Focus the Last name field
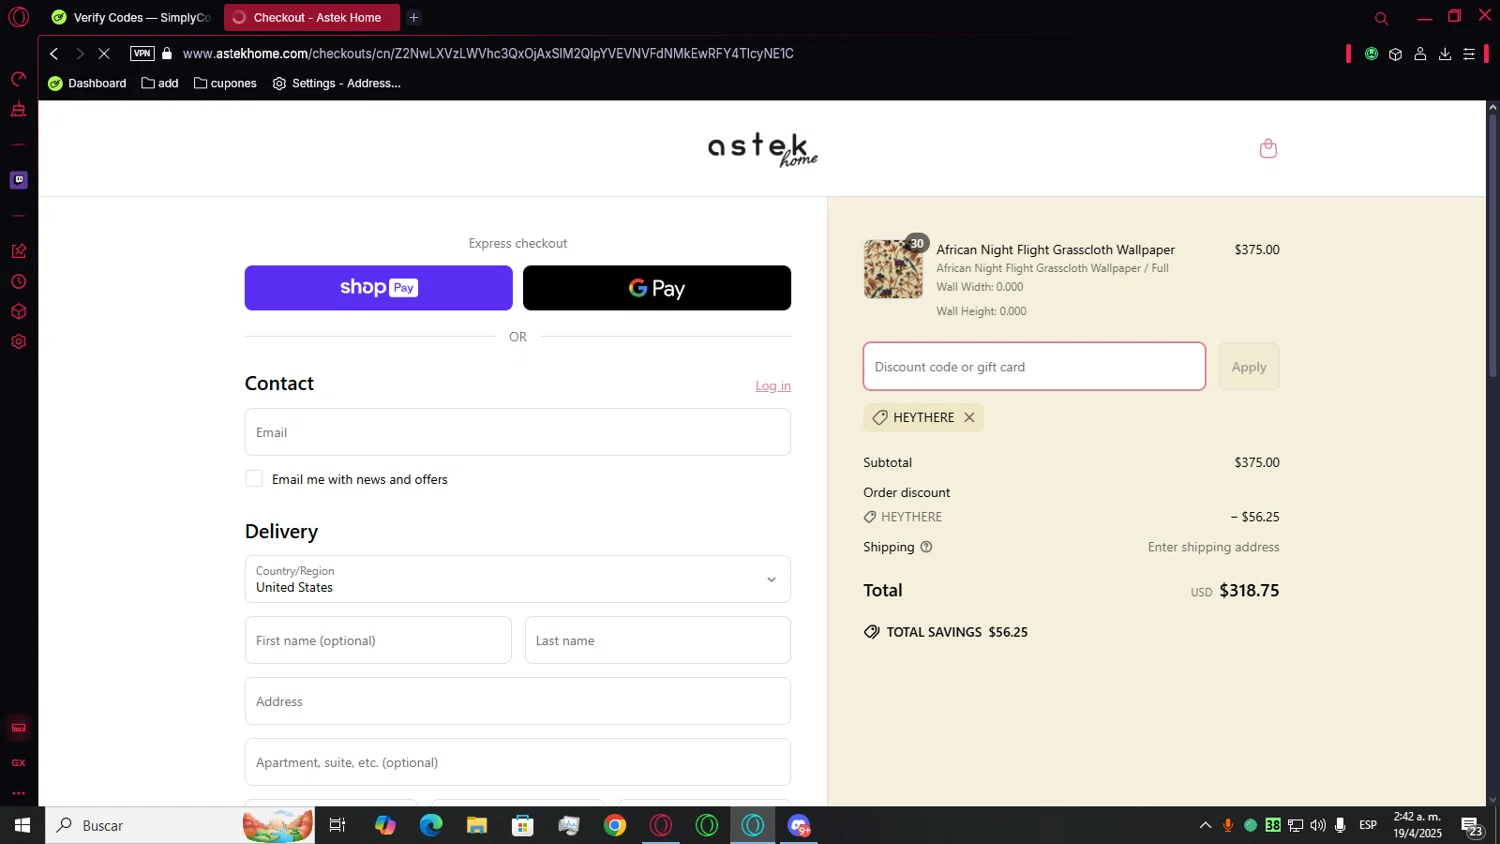This screenshot has height=844, width=1500. [x=658, y=640]
